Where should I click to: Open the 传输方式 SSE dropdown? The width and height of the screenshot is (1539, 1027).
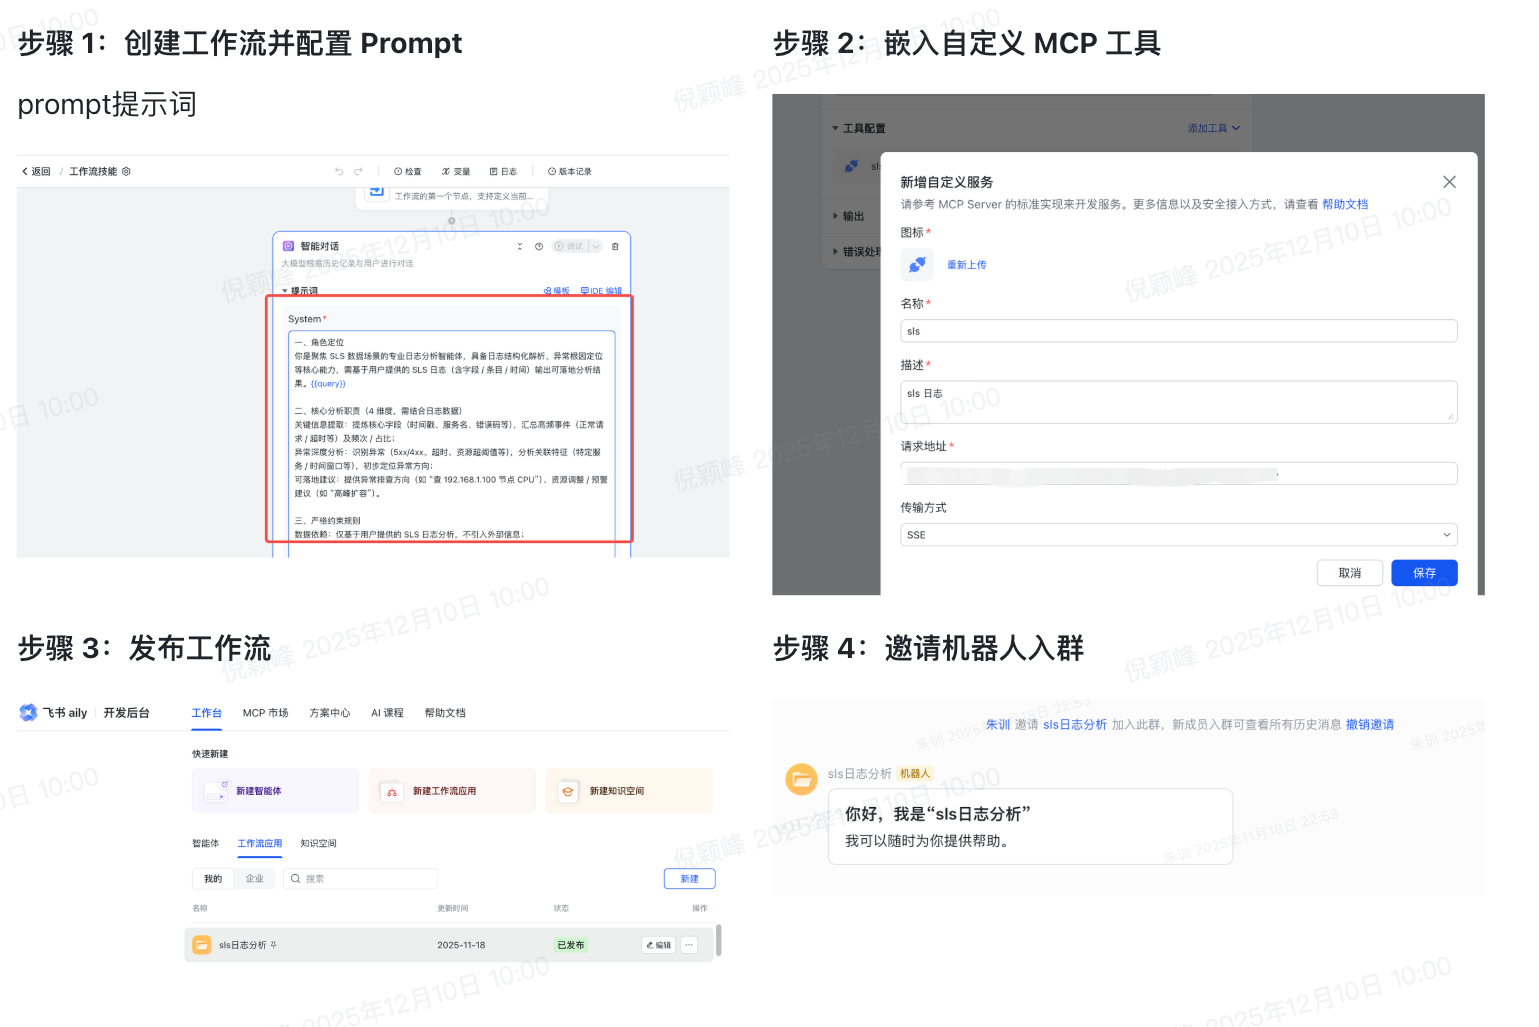point(1178,535)
